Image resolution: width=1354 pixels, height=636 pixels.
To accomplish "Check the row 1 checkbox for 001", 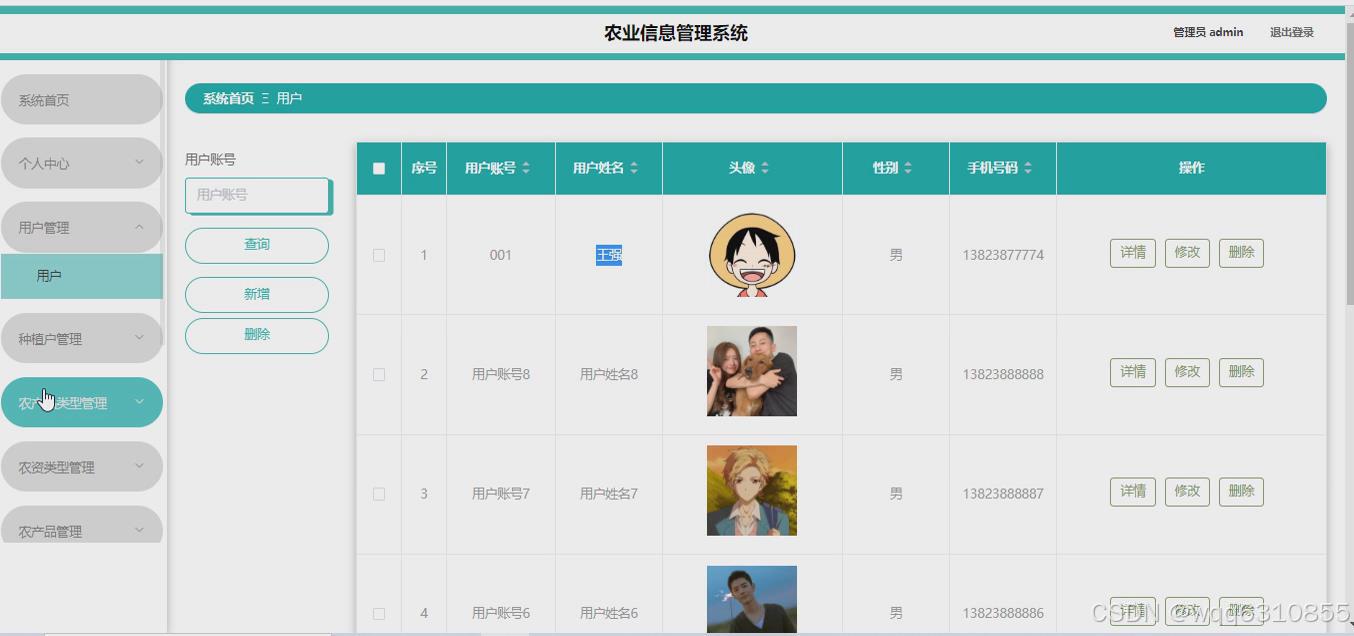I will [x=379, y=255].
